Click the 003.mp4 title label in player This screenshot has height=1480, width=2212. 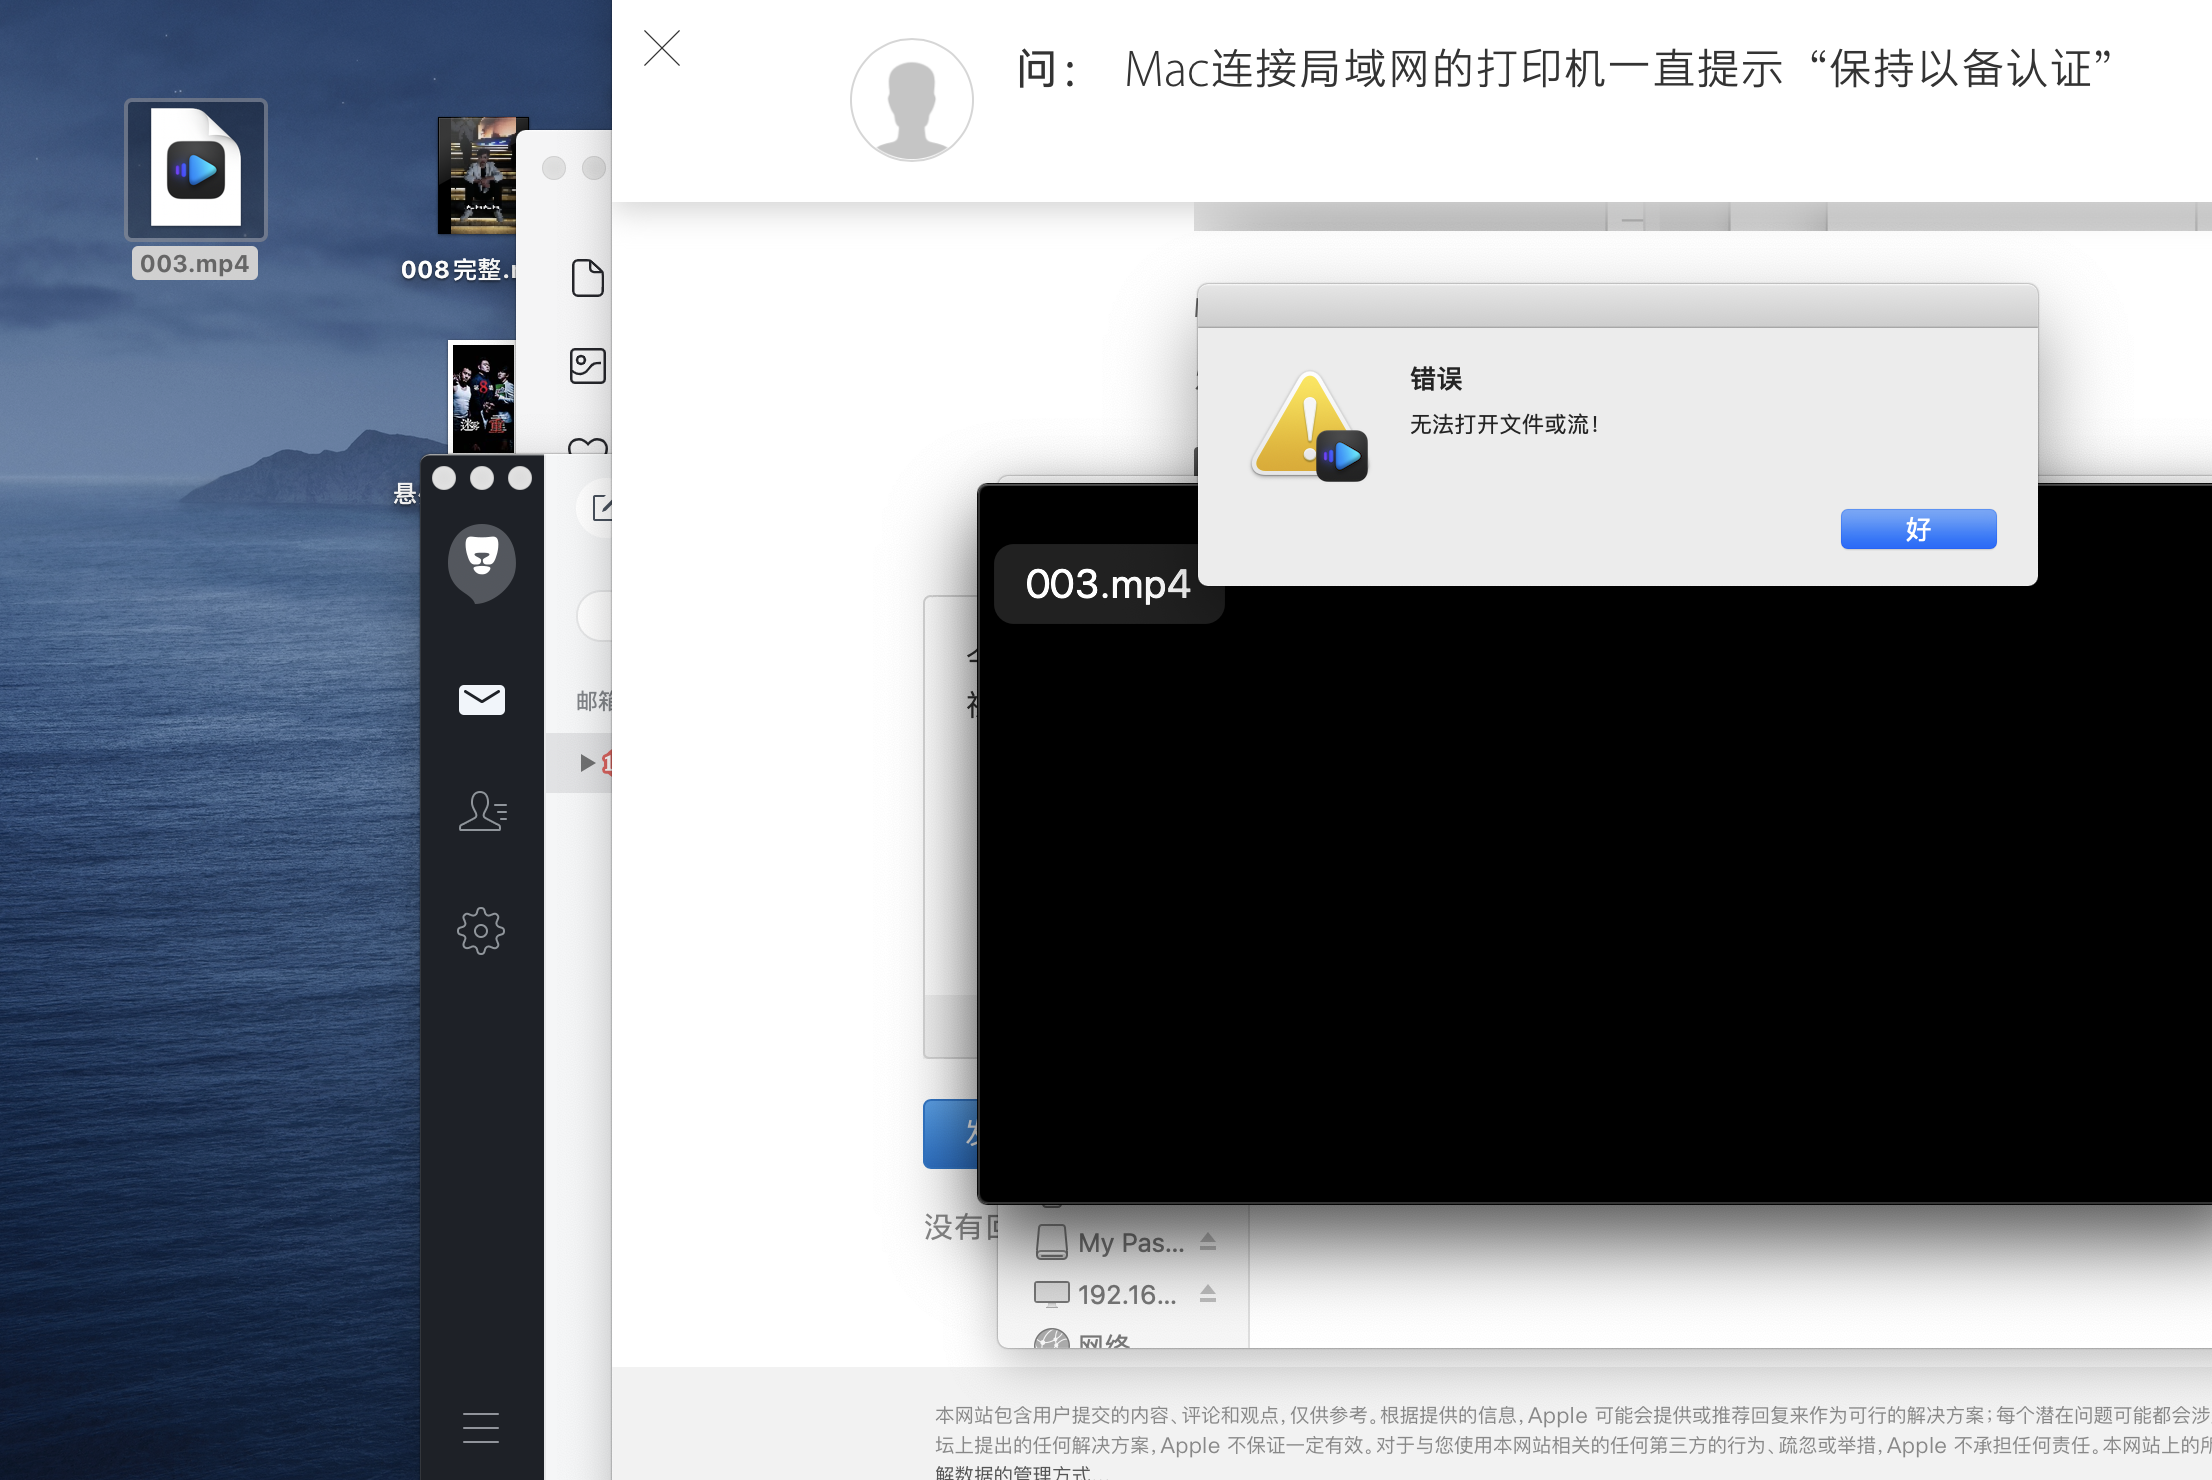[x=1107, y=584]
